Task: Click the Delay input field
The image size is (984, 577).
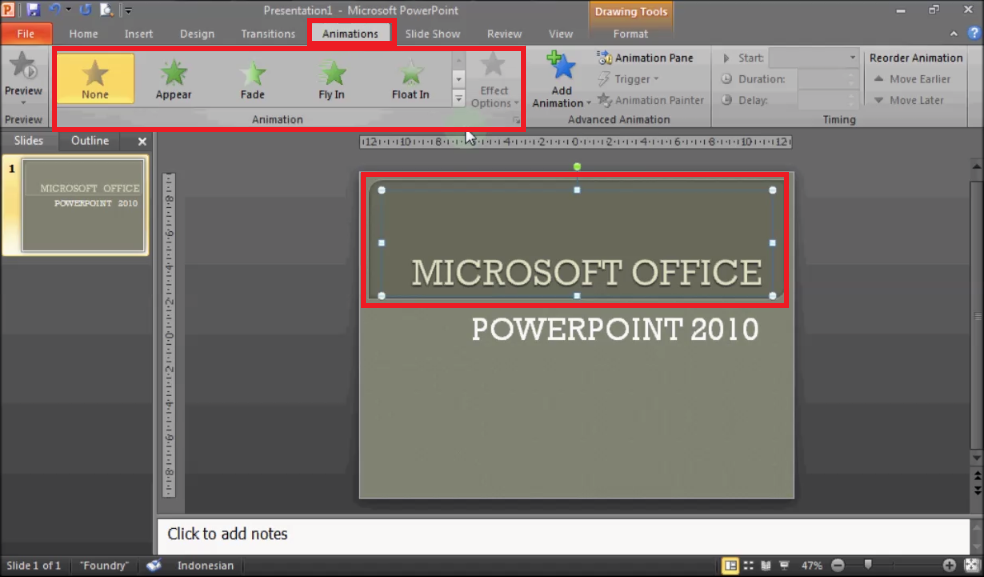Action: (x=828, y=100)
